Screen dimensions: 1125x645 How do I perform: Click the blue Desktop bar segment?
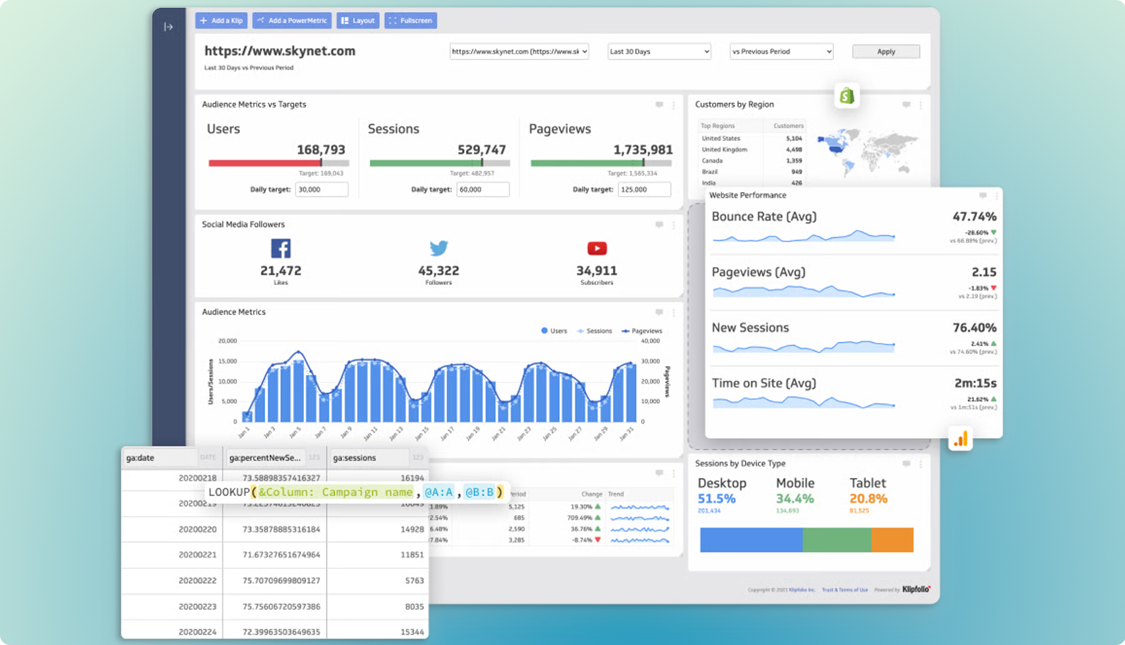tap(751, 540)
